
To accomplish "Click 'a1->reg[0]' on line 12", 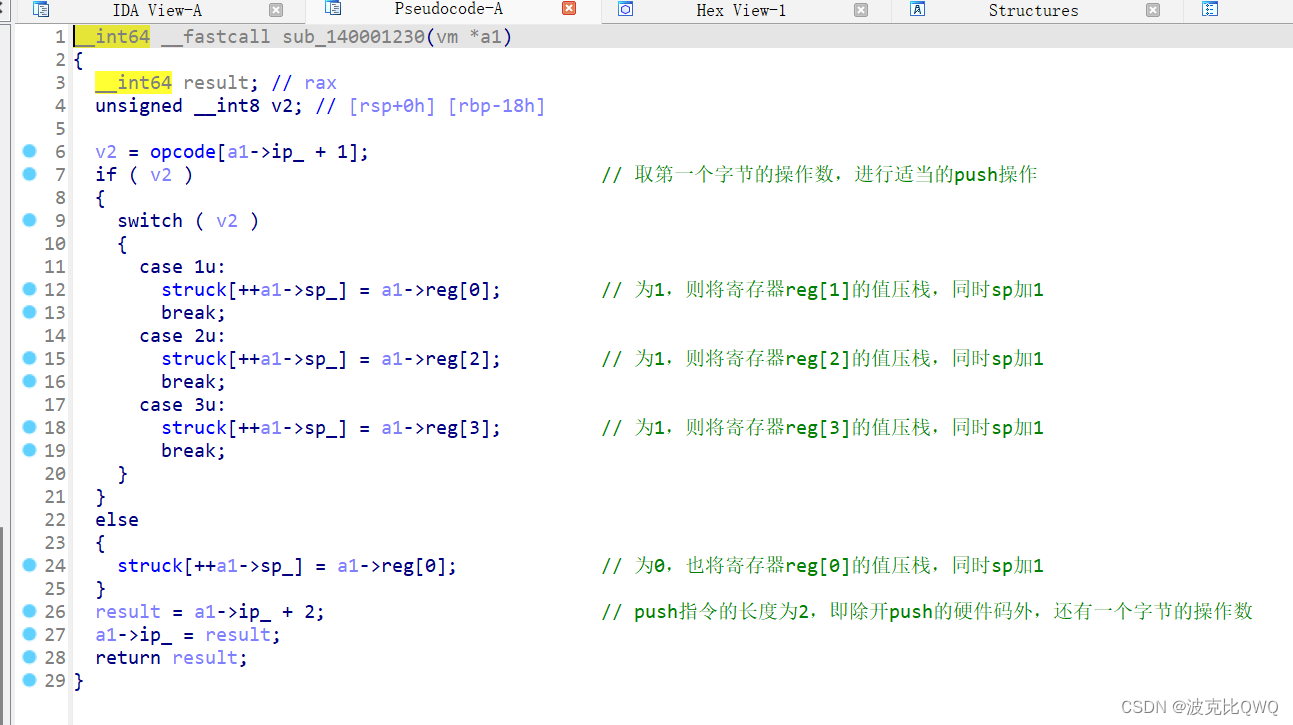I will pos(436,290).
